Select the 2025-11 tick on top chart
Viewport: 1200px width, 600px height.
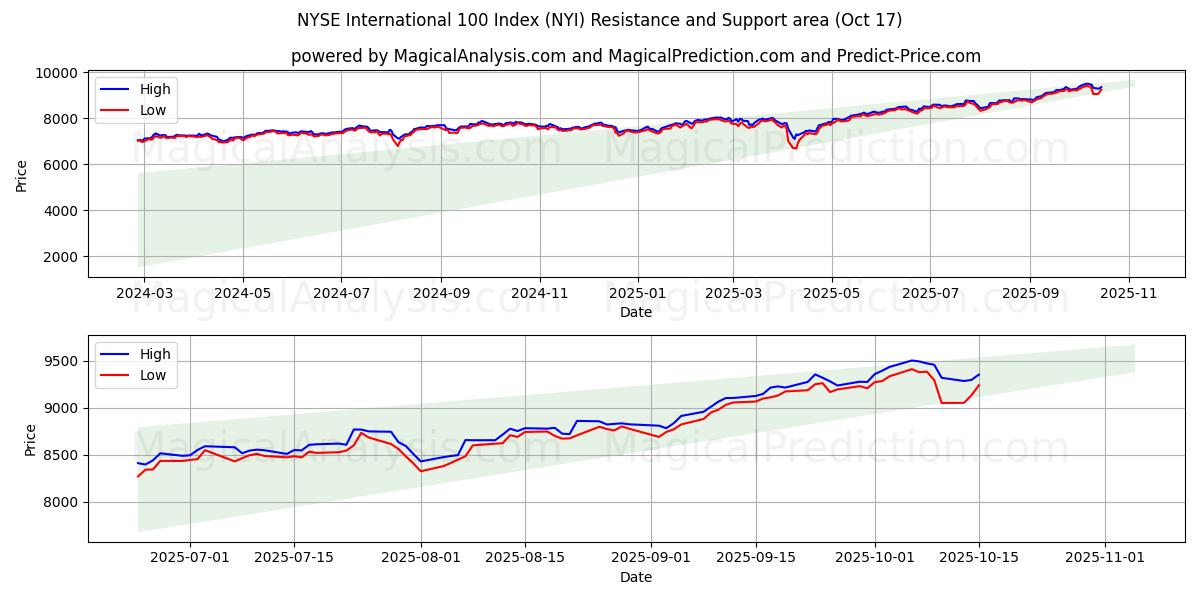click(1130, 294)
